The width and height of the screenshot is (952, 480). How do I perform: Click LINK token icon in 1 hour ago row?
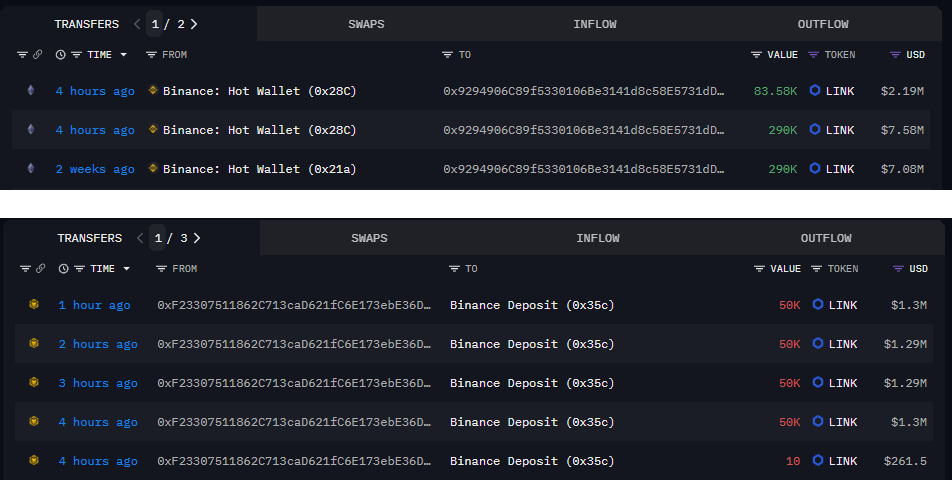click(x=818, y=304)
